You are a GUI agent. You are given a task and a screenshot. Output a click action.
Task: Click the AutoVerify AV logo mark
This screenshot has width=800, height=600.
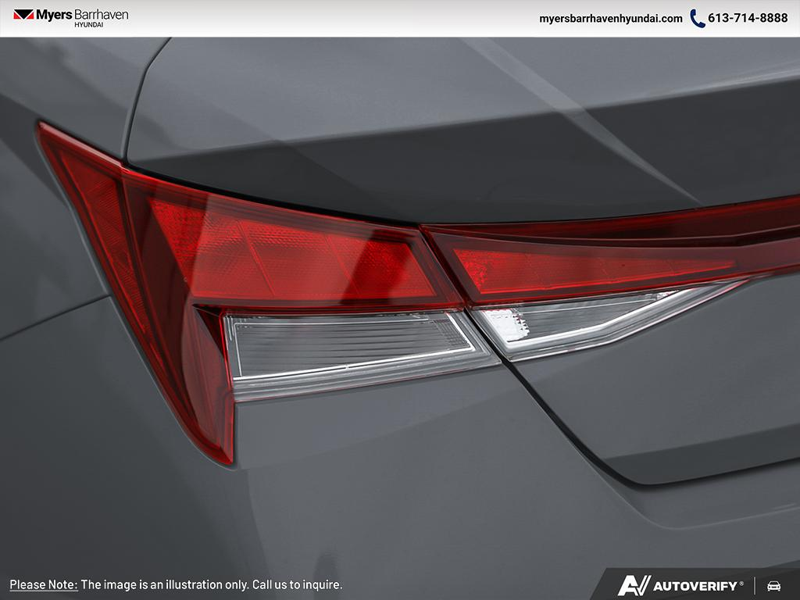coord(633,585)
